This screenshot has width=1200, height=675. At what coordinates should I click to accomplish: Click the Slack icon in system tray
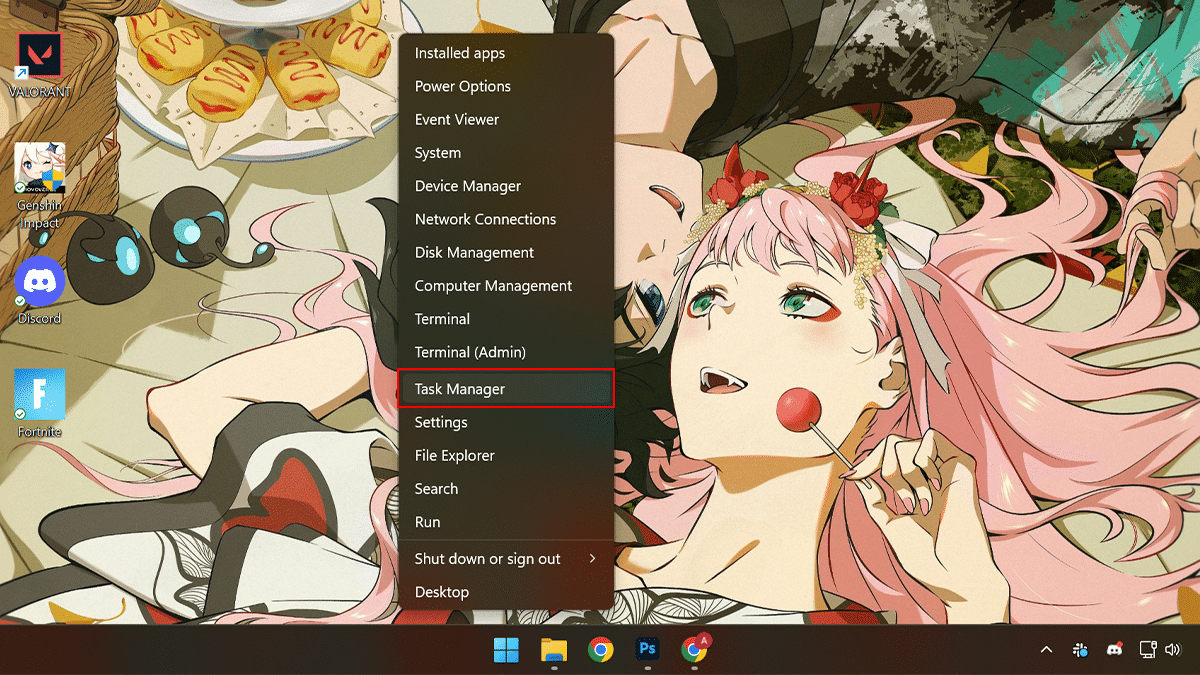tap(1080, 650)
